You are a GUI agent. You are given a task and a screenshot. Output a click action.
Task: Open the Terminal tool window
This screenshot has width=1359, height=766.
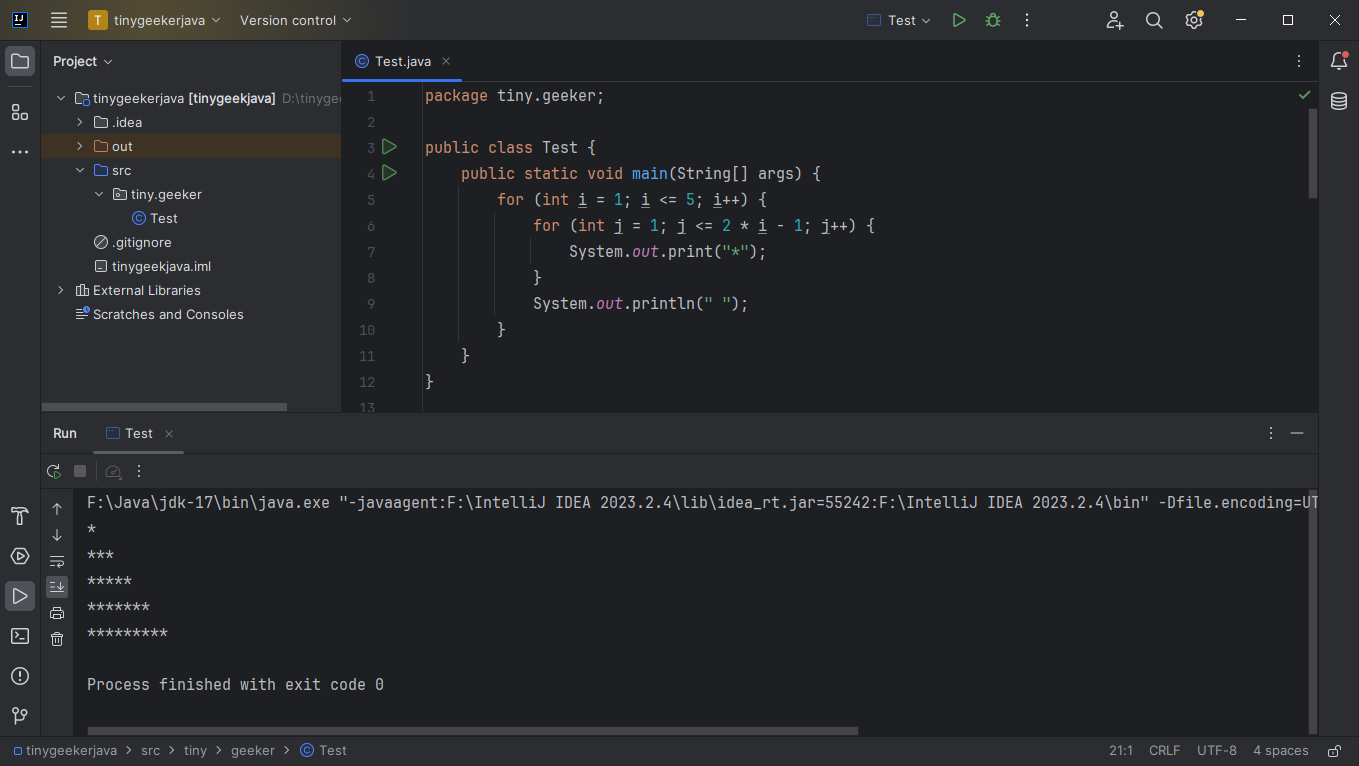click(20, 636)
